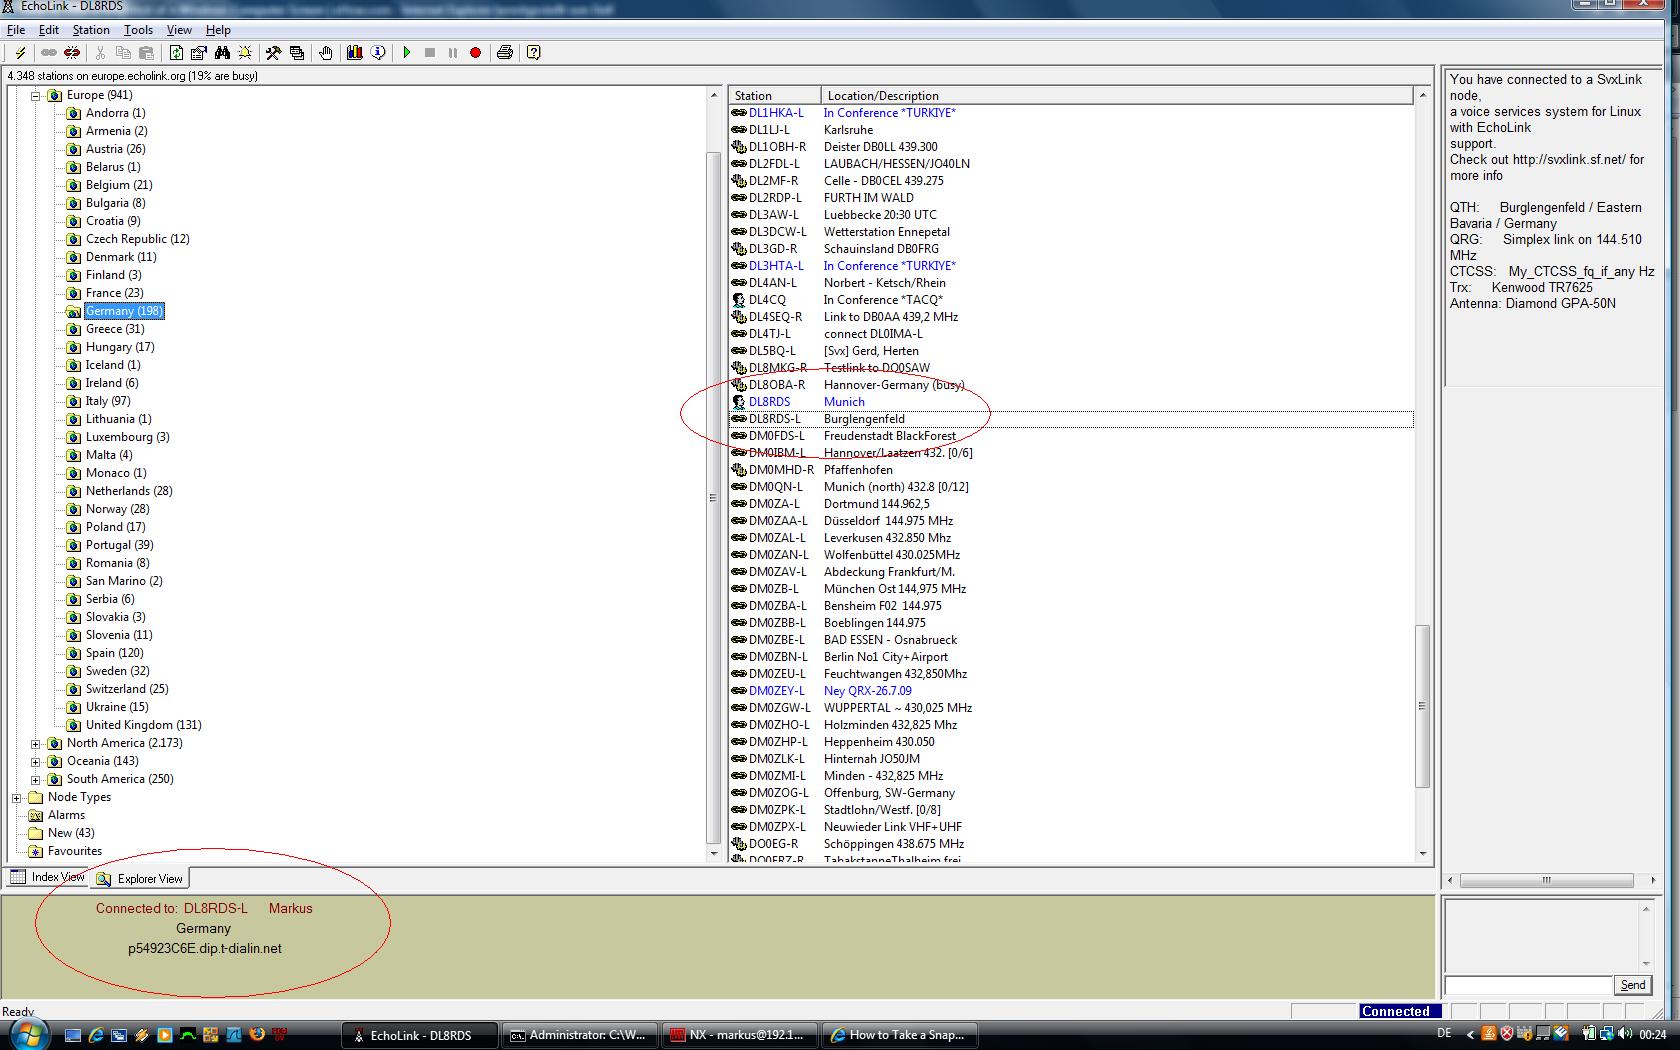1680x1050 pixels.
Task: Expand the South America tree node
Action: 35,780
